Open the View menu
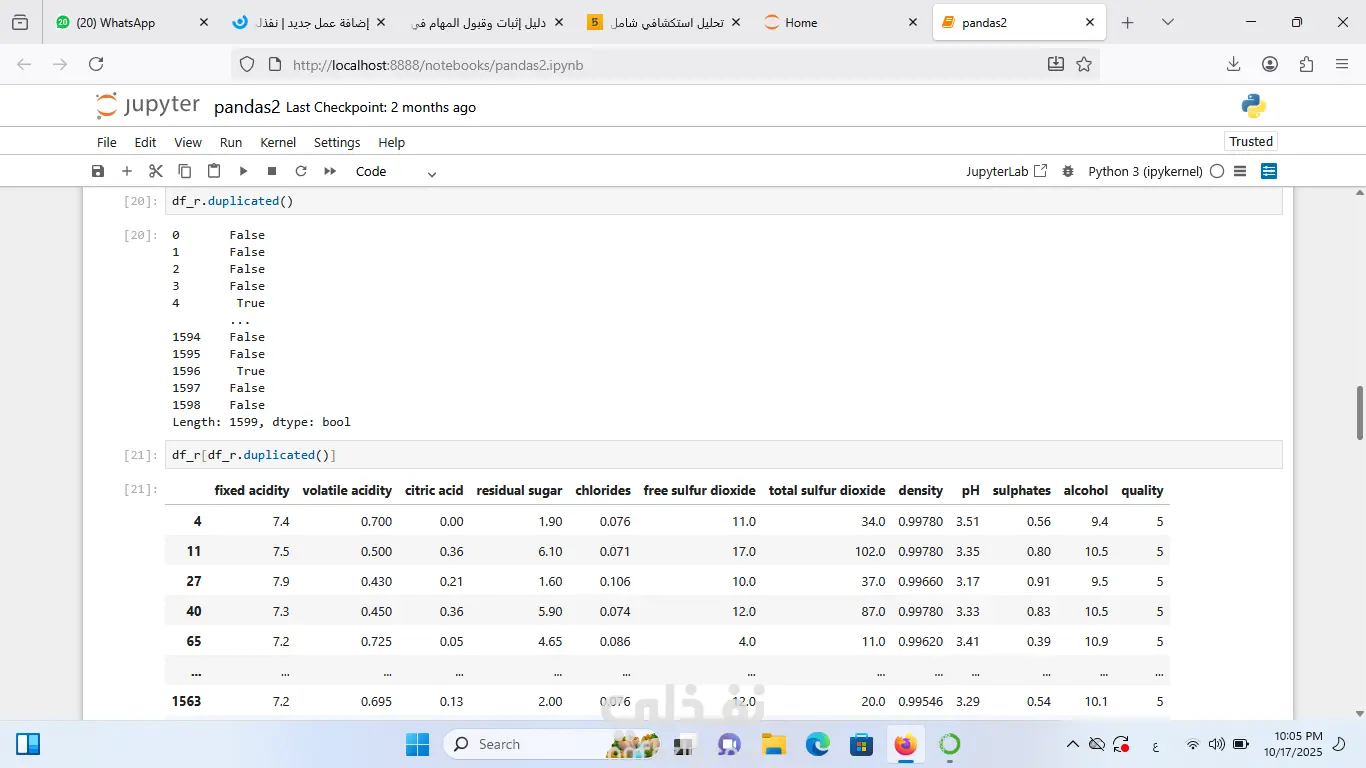Image resolution: width=1366 pixels, height=768 pixels. tap(188, 142)
